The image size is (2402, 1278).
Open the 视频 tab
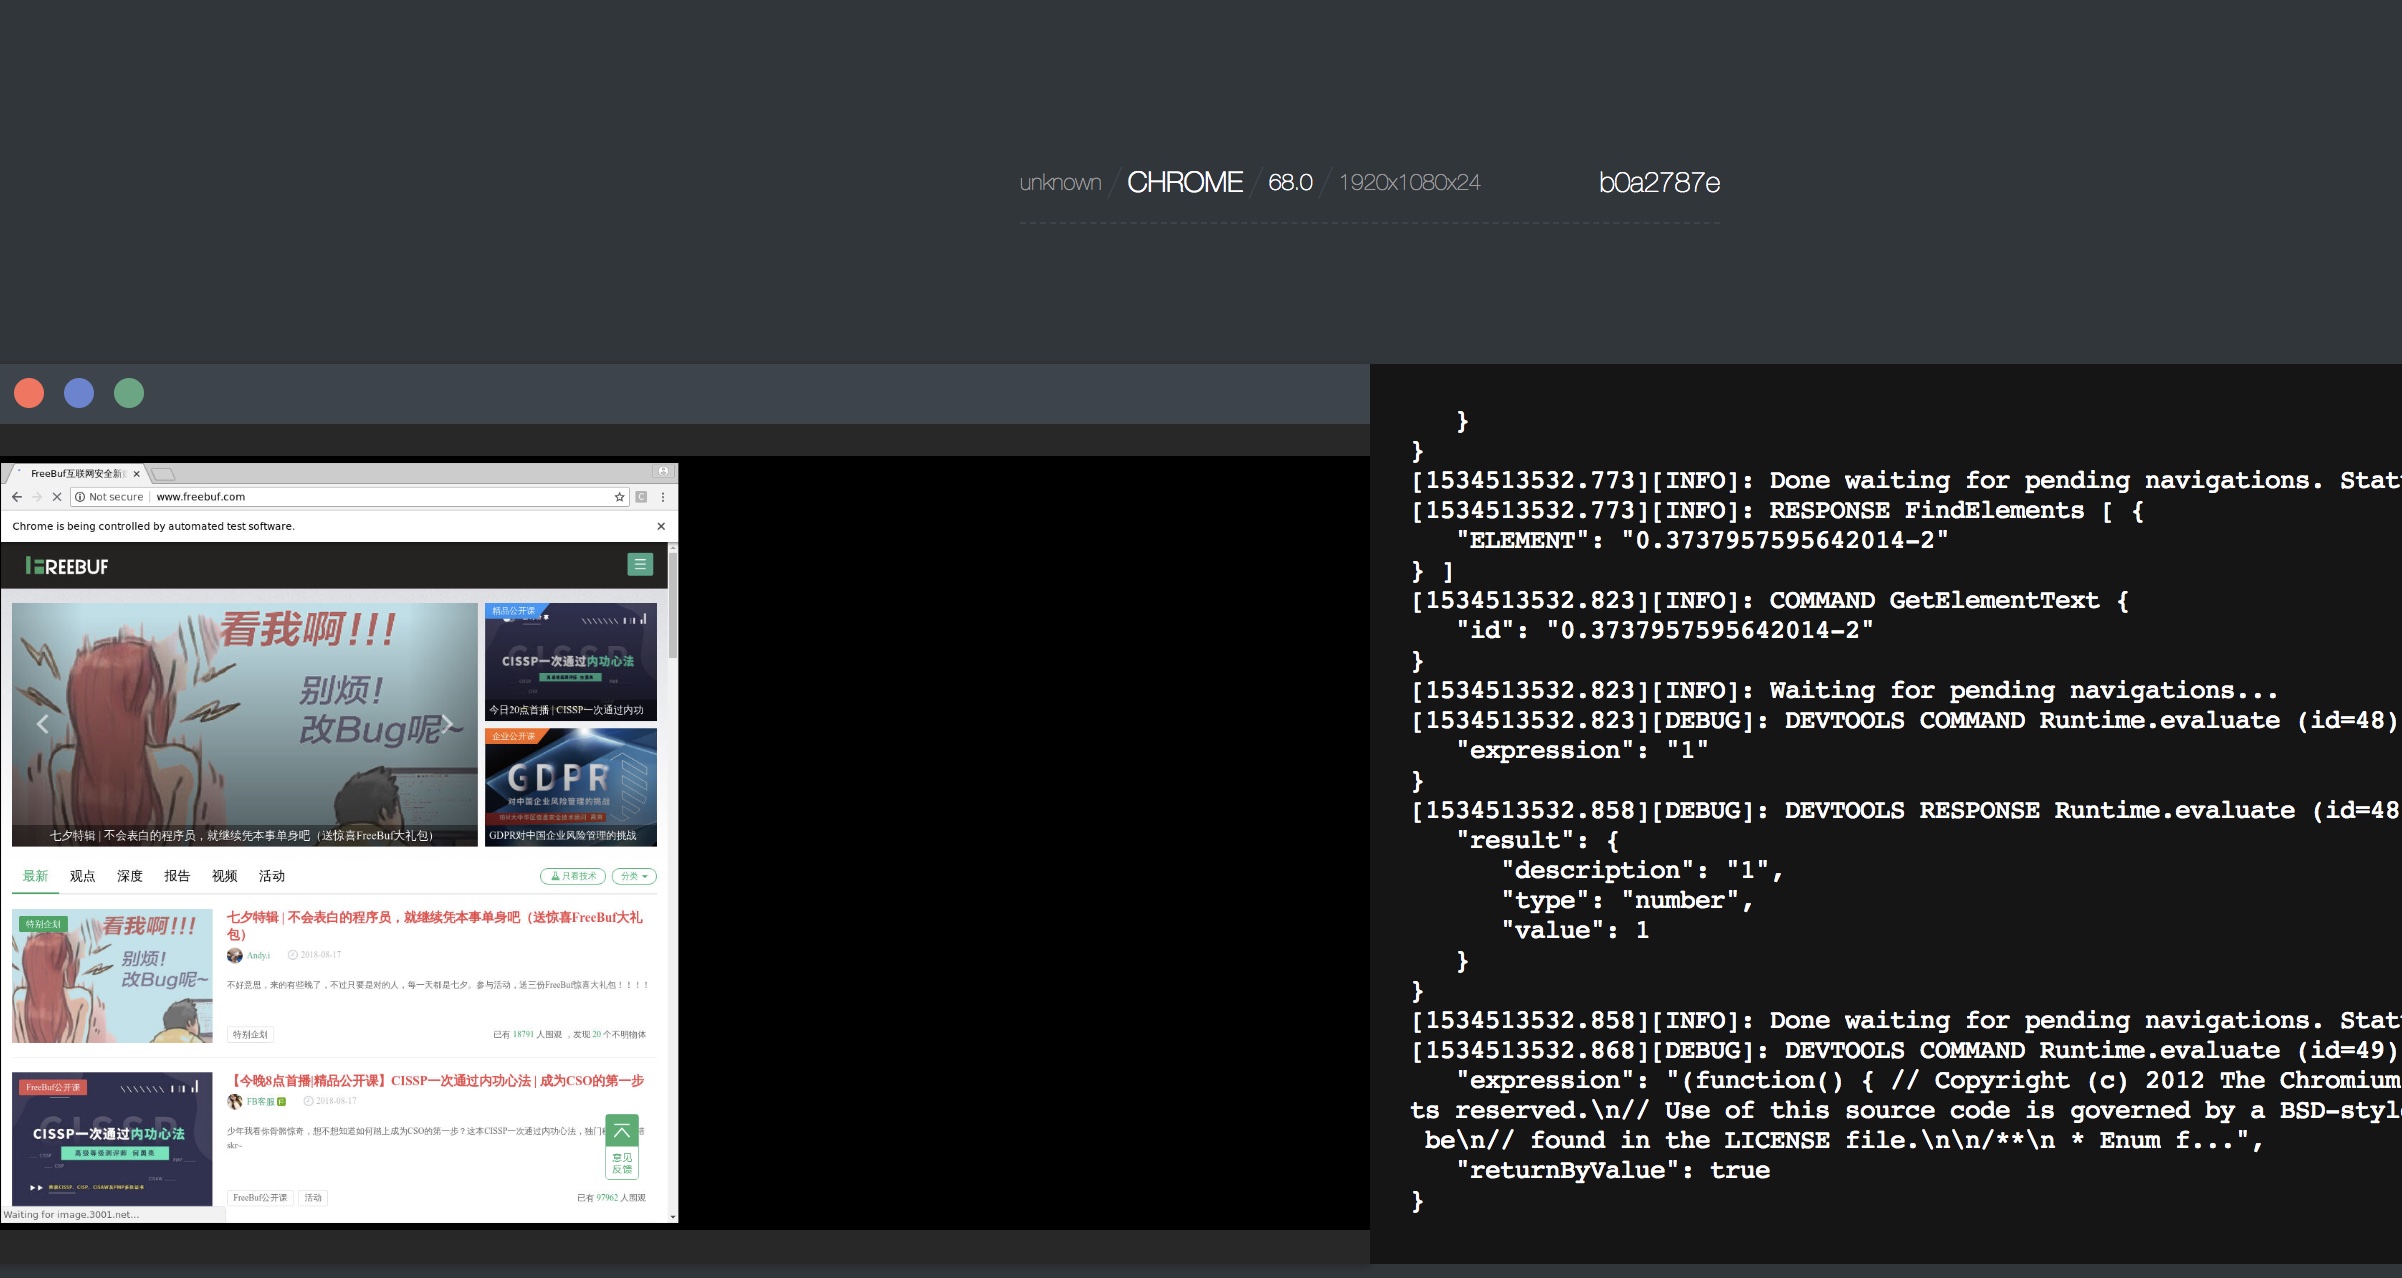(x=224, y=876)
